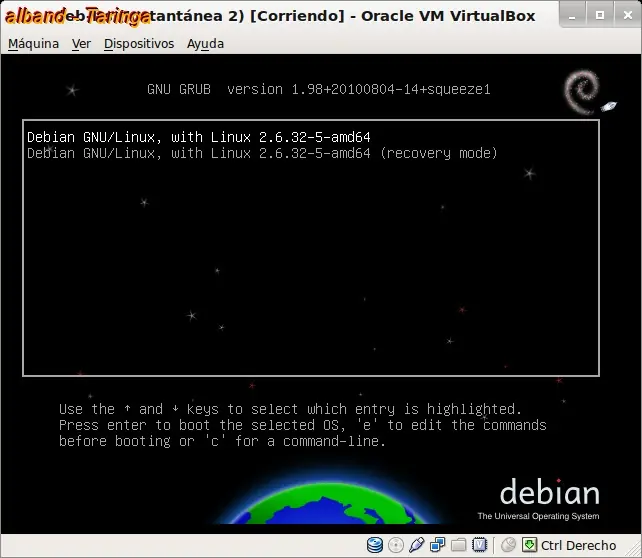Click the 'Use the ↑ and ↓ keys' instruction line
The image size is (642, 558).
pos(290,409)
